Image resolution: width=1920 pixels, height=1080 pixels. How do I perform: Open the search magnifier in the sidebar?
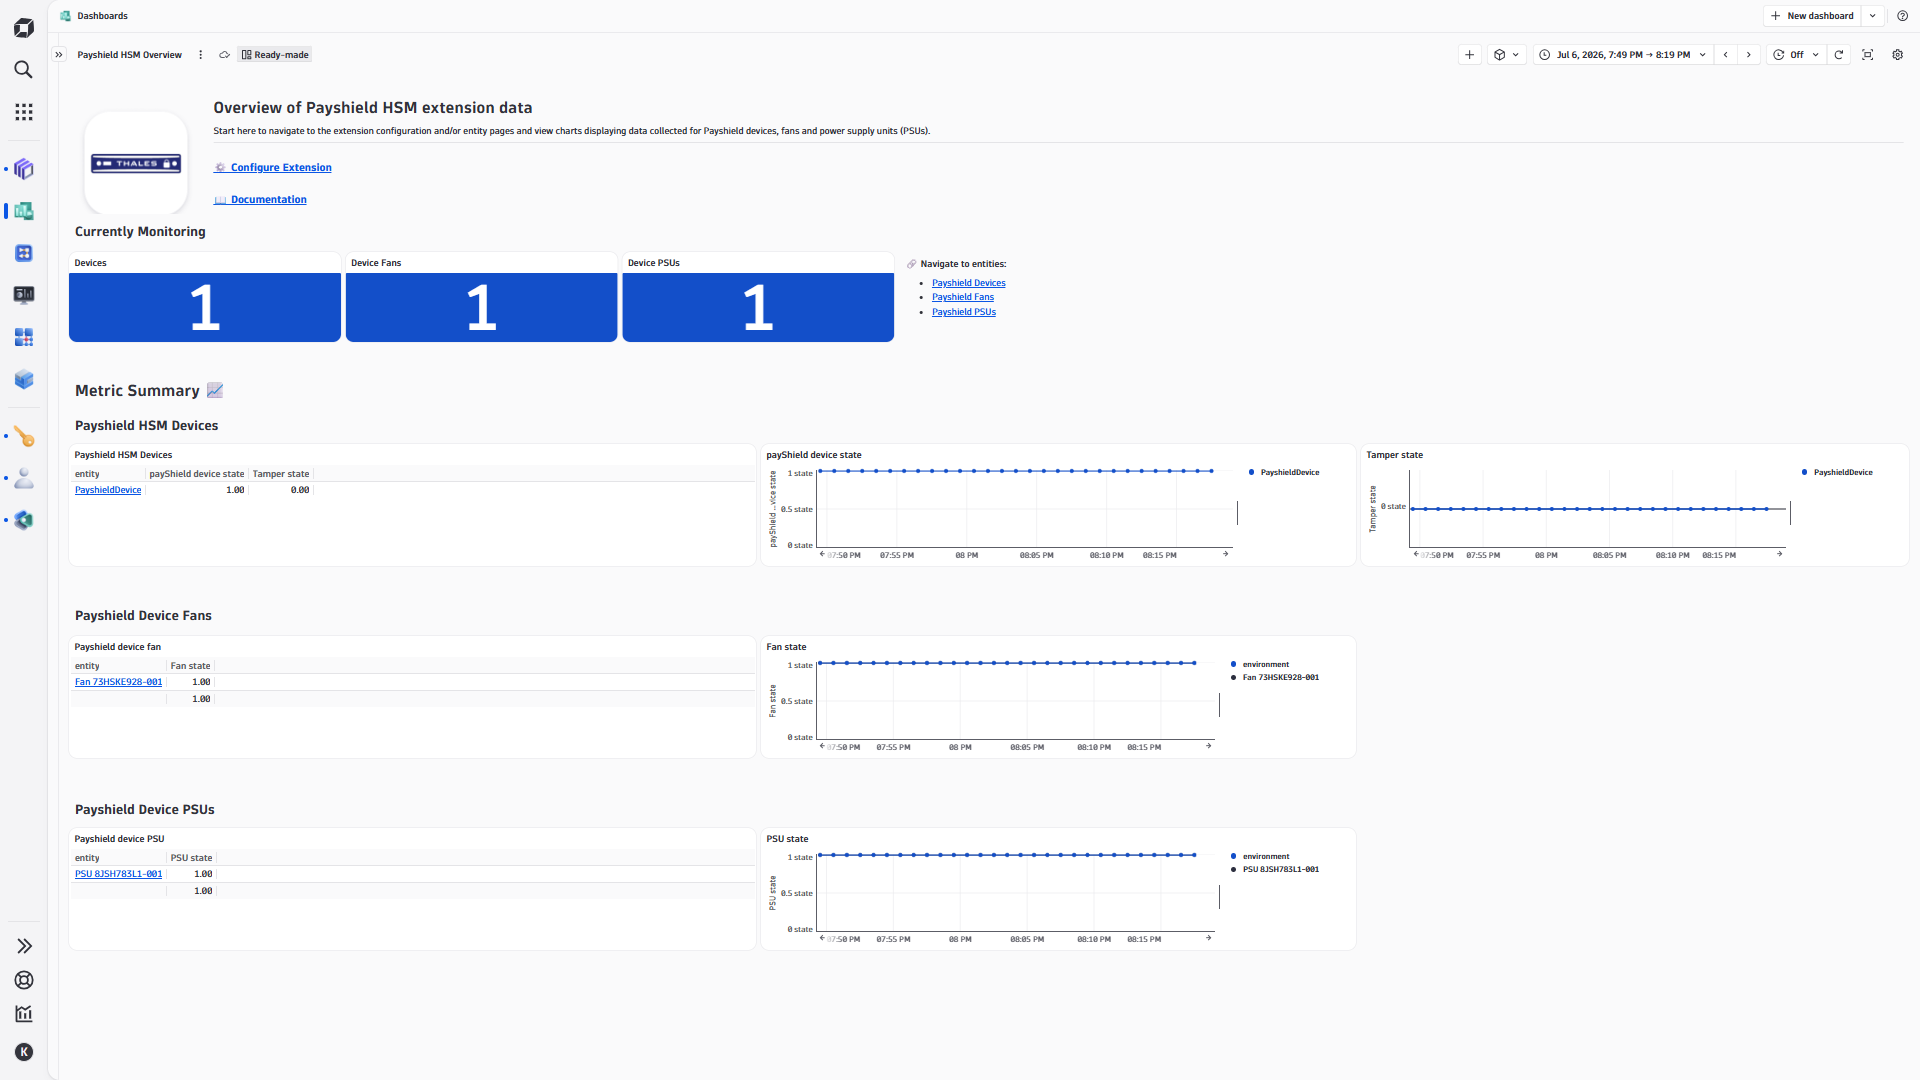(24, 69)
